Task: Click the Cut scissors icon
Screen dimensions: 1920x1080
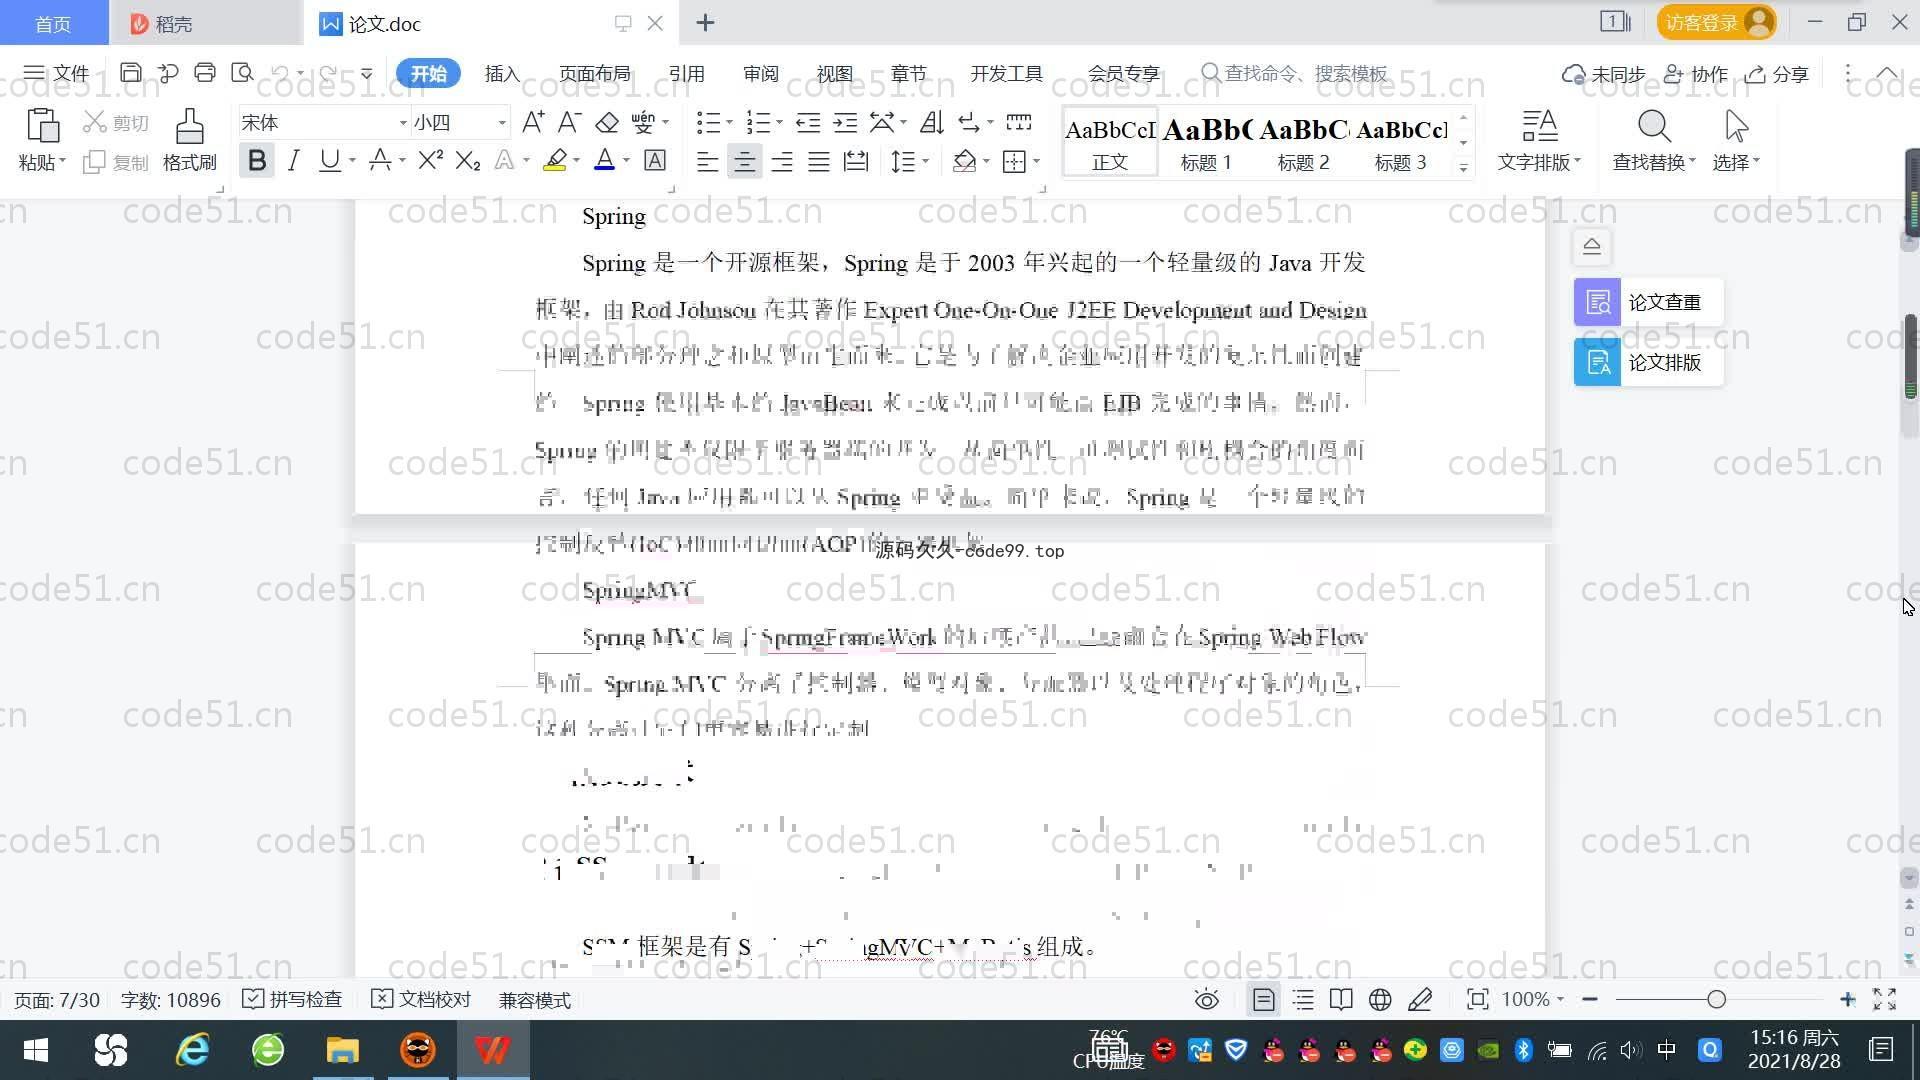Action: (94, 122)
